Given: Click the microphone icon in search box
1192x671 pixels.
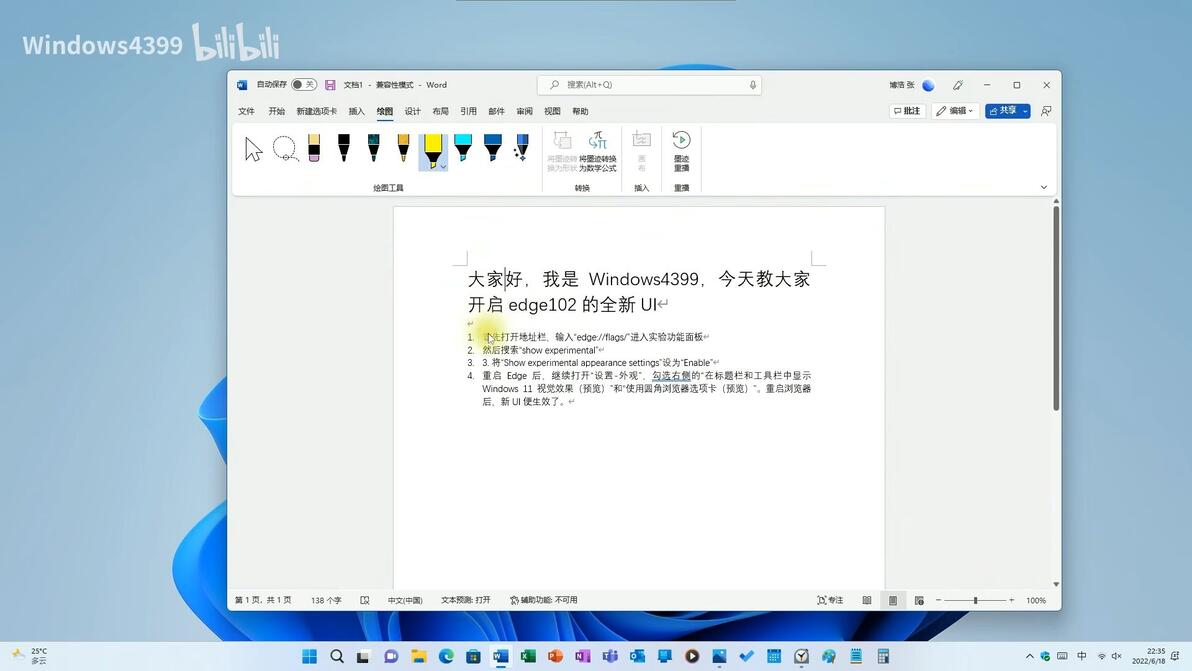Looking at the screenshot, I should point(753,85).
